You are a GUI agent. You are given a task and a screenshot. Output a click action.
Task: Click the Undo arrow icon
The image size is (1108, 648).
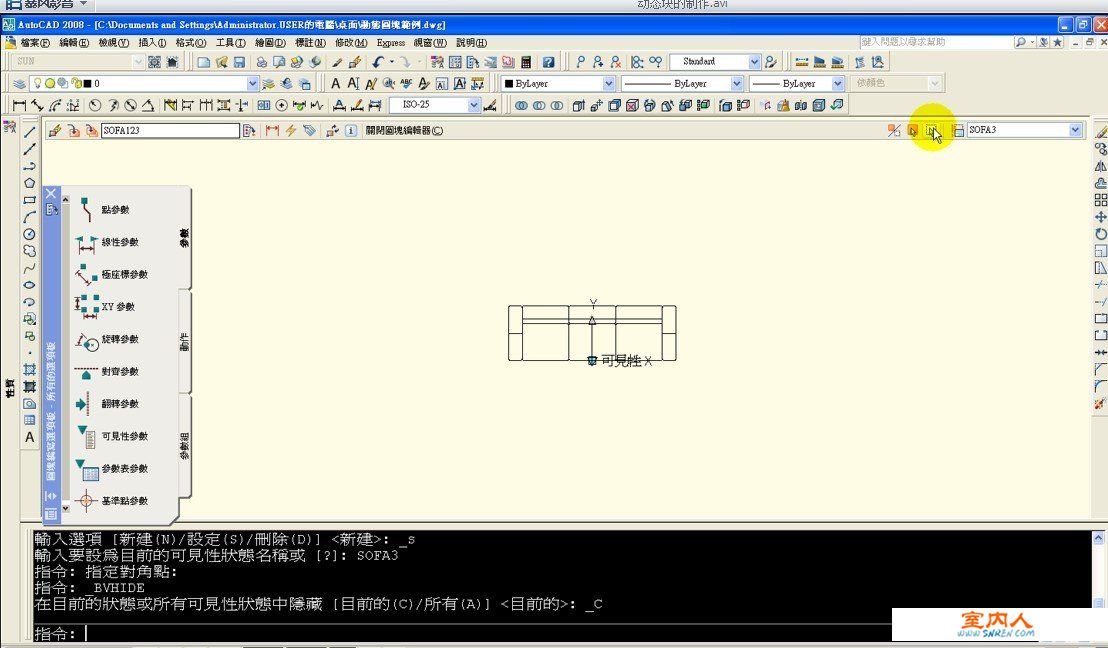point(378,62)
